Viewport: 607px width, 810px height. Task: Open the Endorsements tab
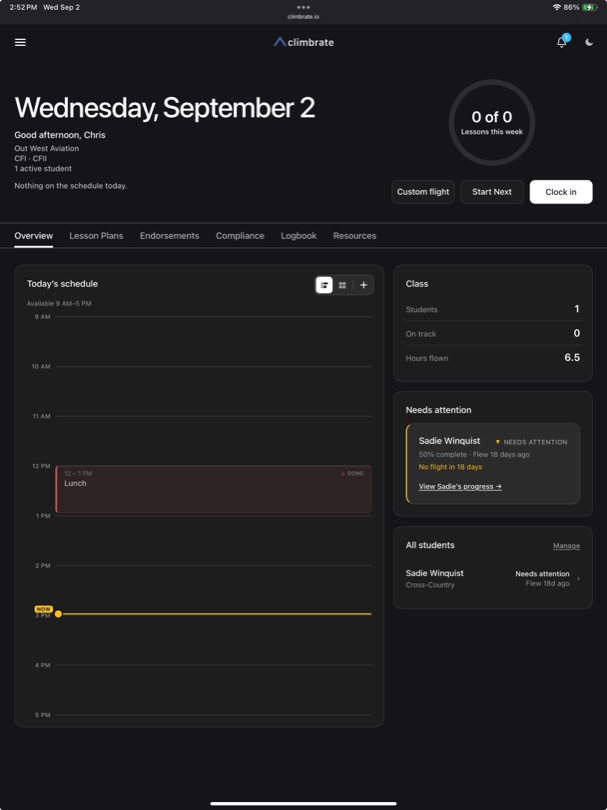(169, 236)
